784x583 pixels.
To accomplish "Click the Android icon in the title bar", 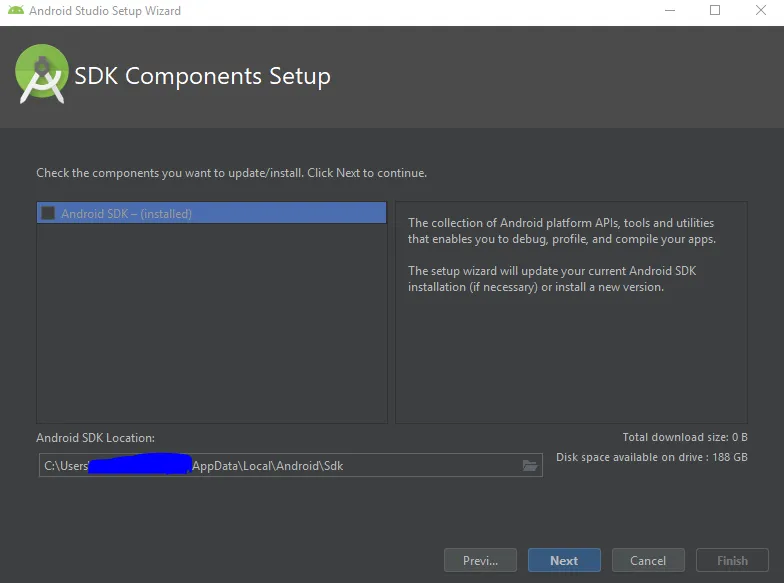I will pos(15,11).
